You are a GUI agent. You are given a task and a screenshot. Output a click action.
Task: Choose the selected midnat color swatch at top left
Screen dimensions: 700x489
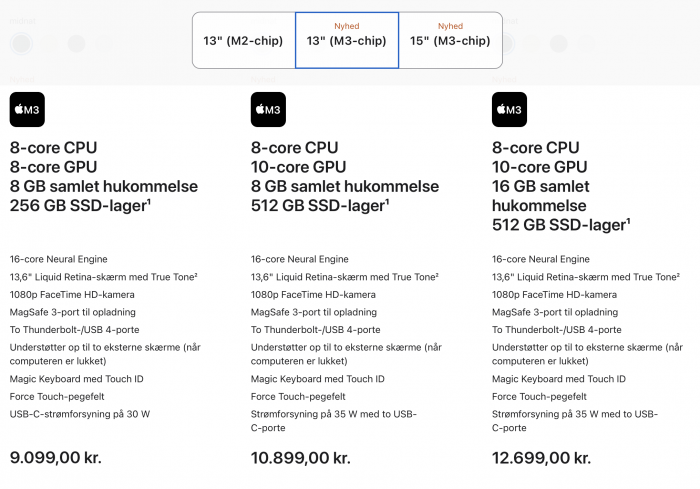pos(21,44)
